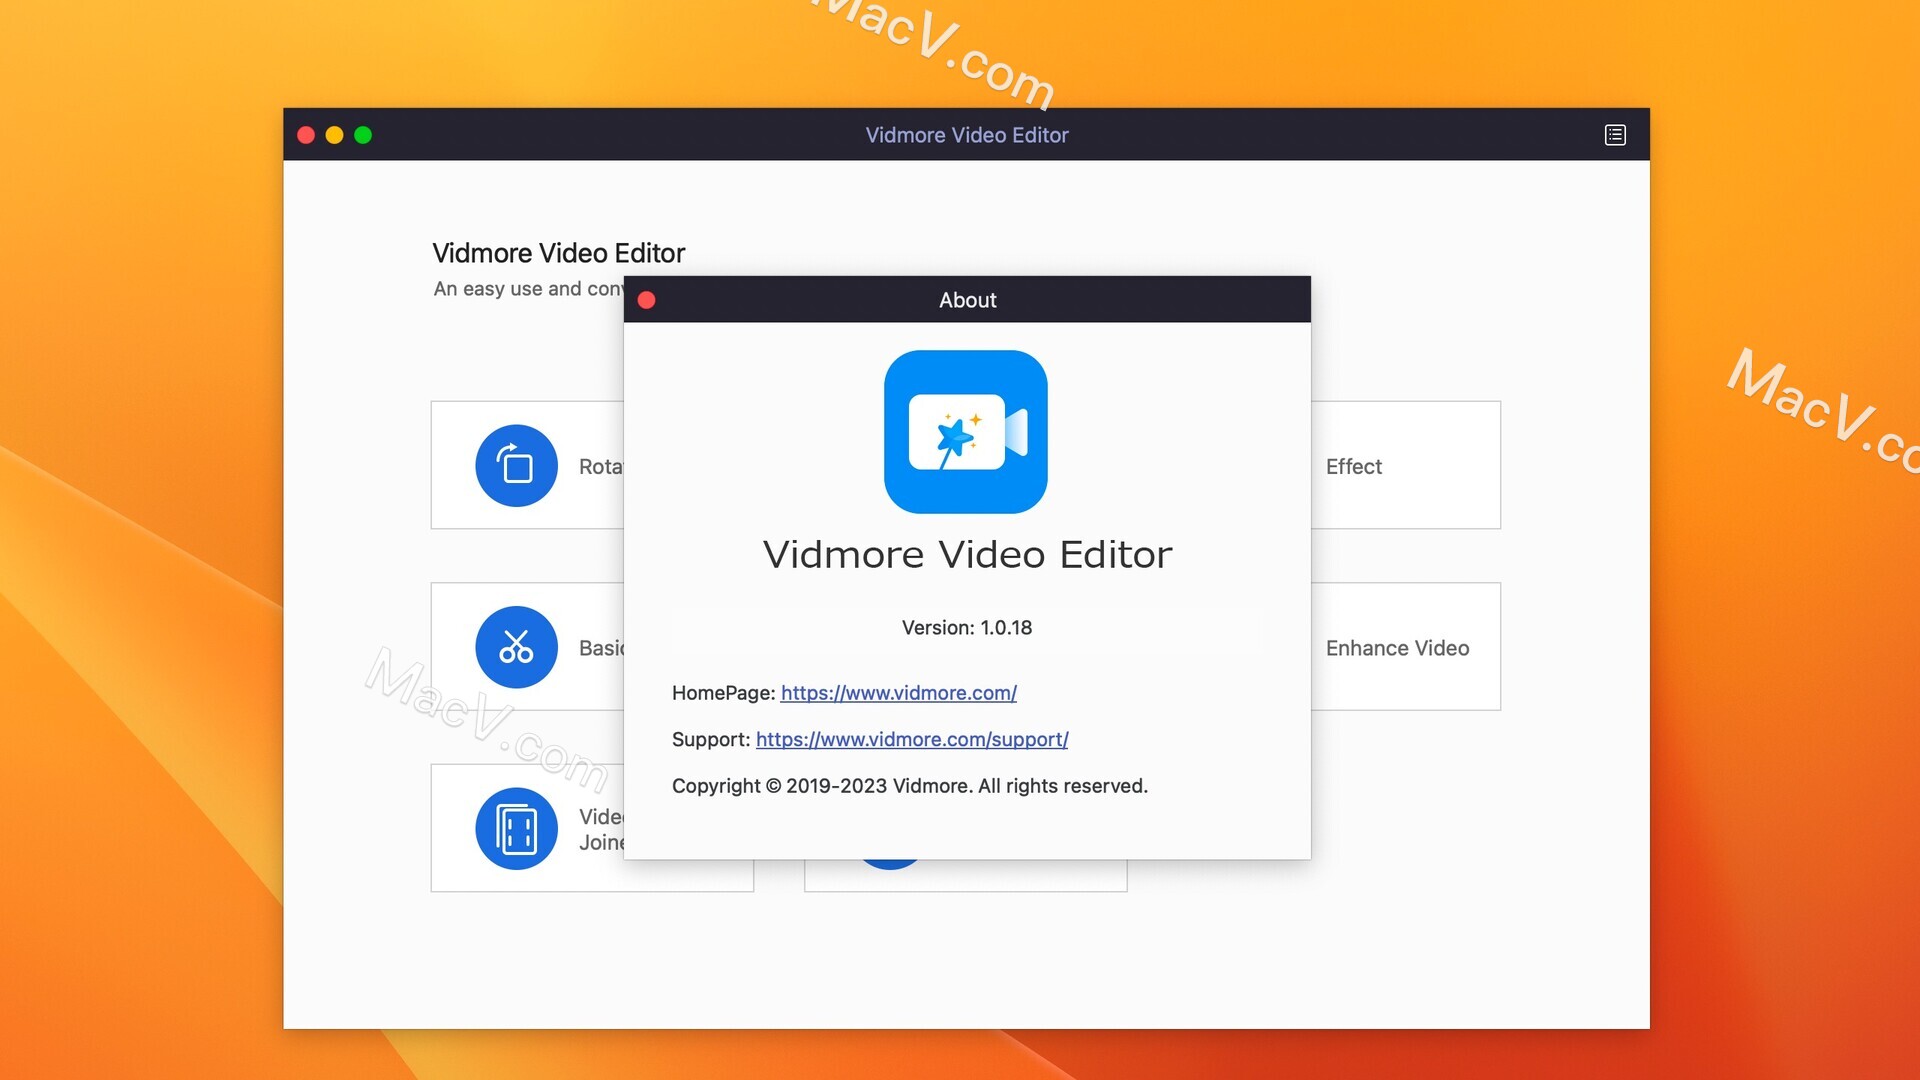This screenshot has height=1080, width=1920.
Task: Open the vidmore.com/support link
Action: [912, 739]
